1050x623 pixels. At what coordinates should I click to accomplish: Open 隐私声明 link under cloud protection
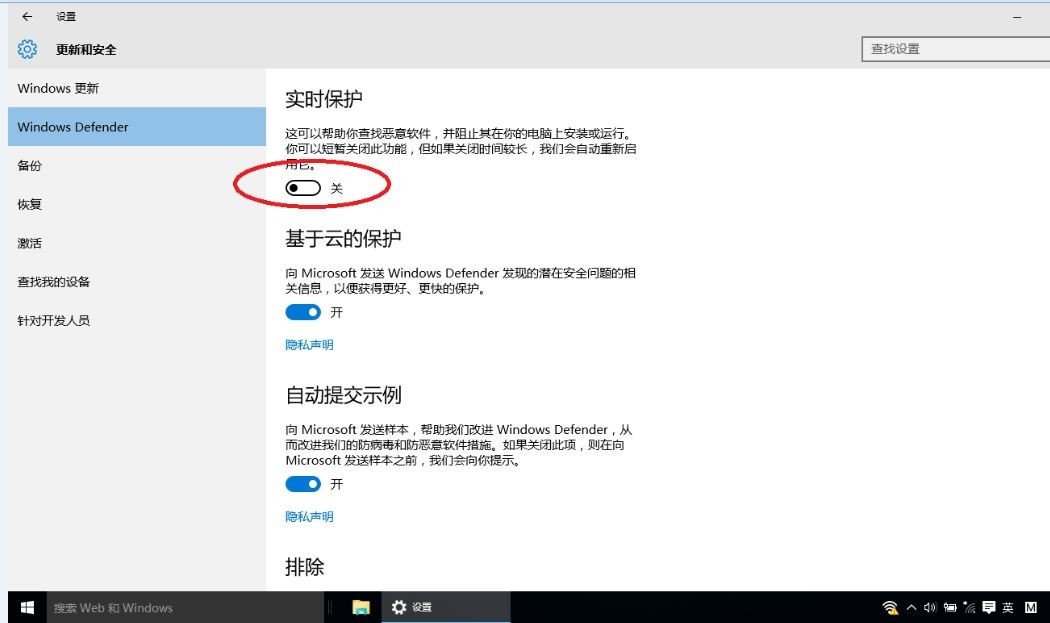(309, 345)
